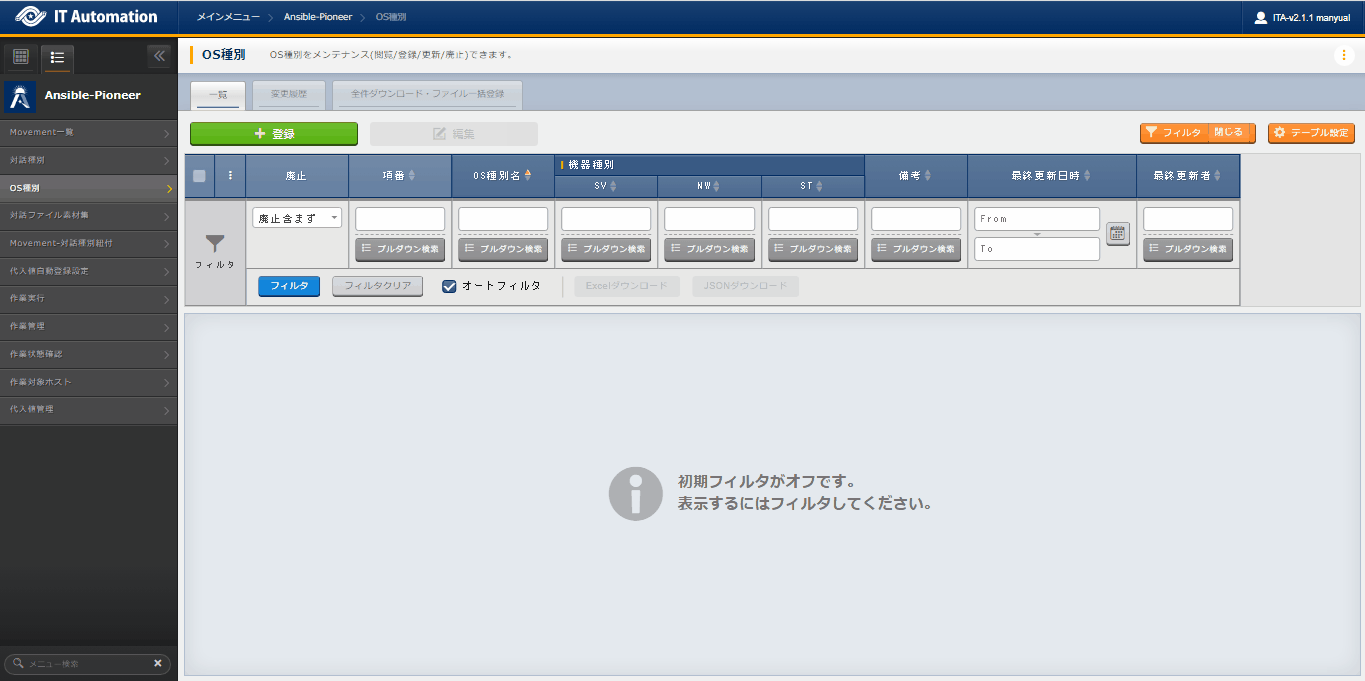Click the IT Automation eye logo
The height and width of the screenshot is (681, 1365).
tap(30, 16)
